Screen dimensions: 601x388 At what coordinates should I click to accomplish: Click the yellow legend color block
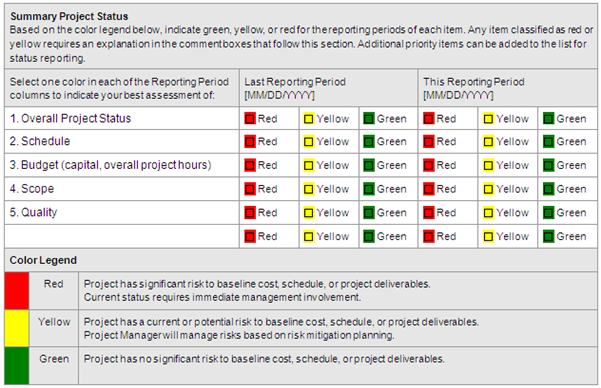point(17,328)
